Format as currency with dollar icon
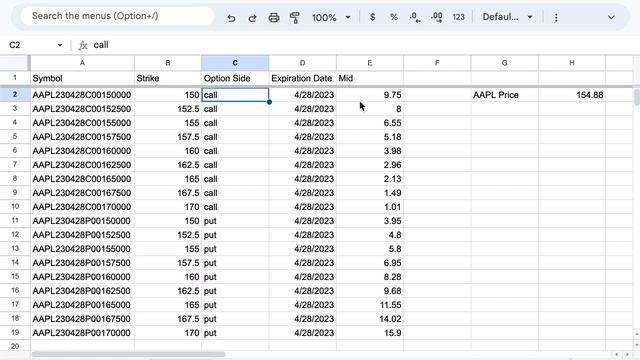This screenshot has width=640, height=360. pos(372,17)
